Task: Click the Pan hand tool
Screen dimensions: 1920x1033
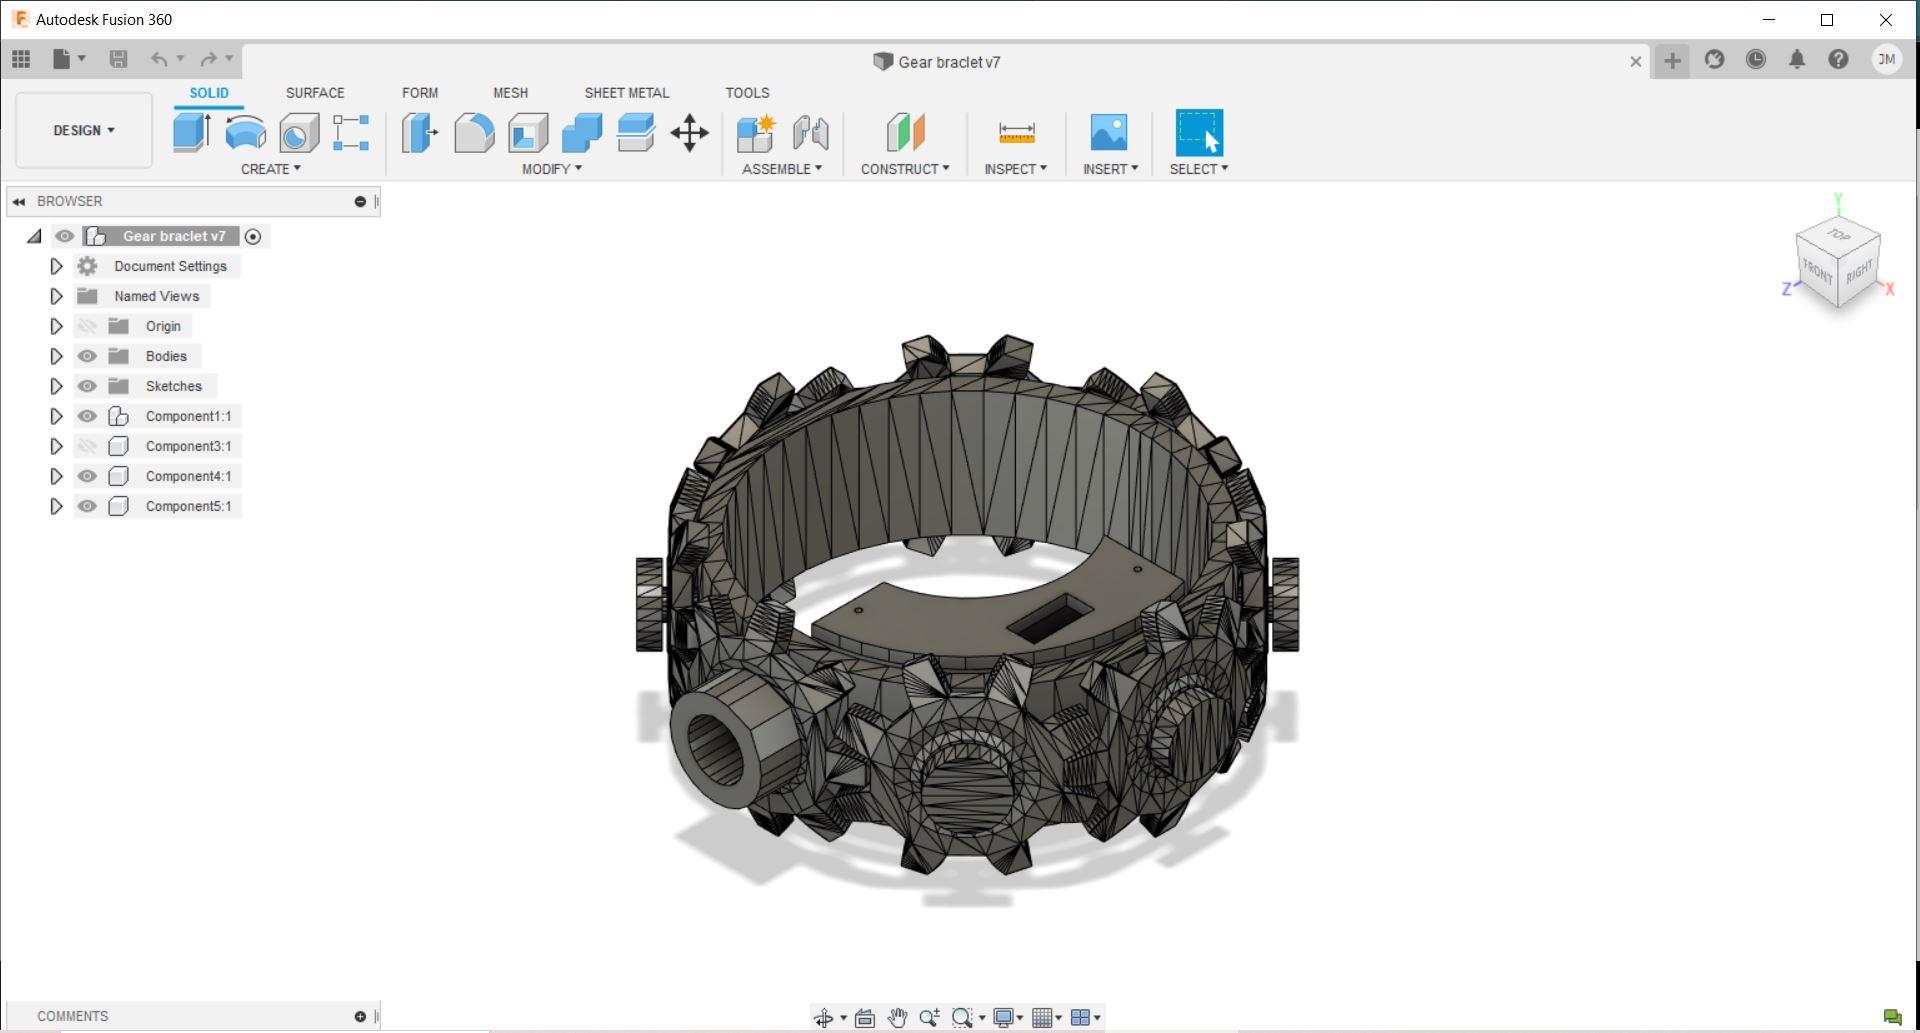Action: [897, 1017]
